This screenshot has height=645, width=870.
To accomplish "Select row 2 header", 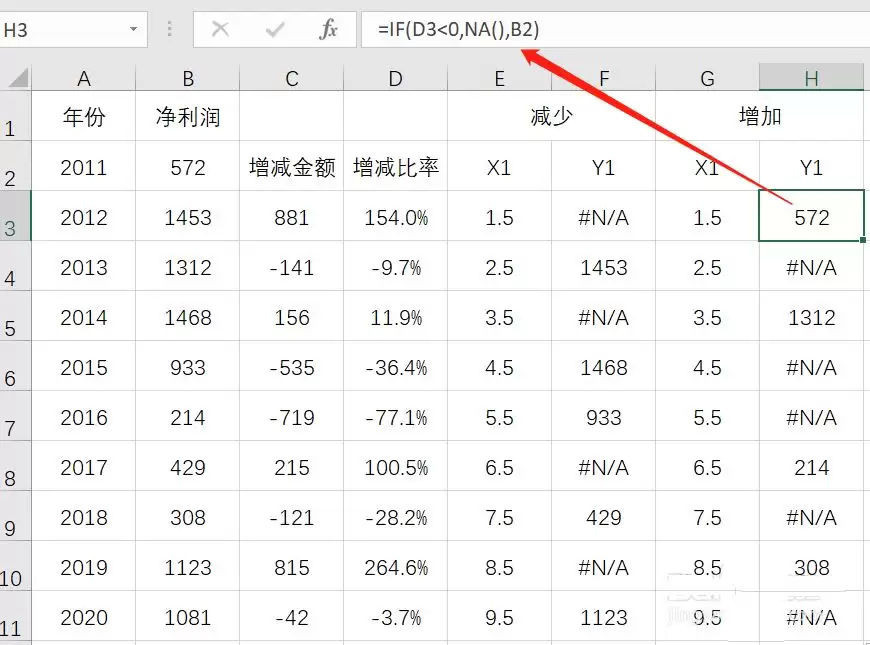I will [x=16, y=165].
